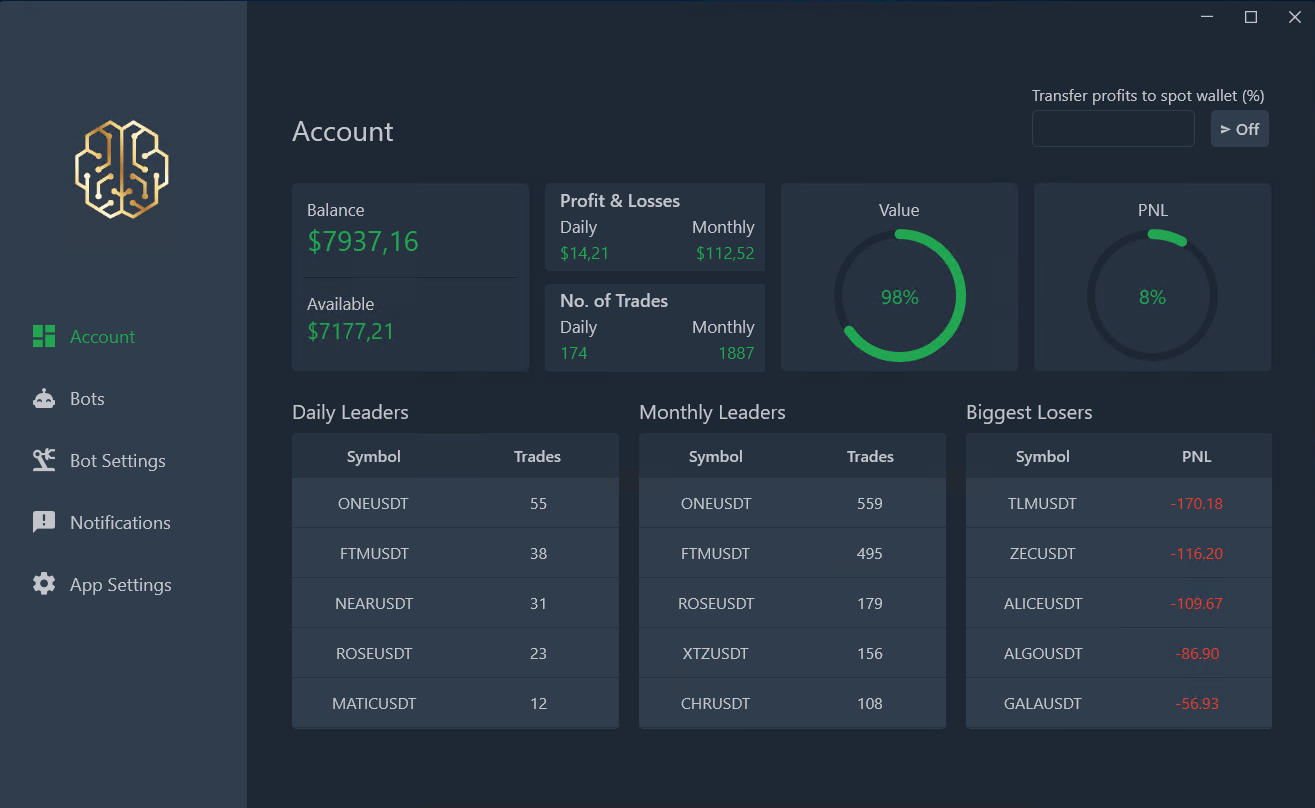
Task: Click the transfer profits percentage input field
Action: 1112,129
